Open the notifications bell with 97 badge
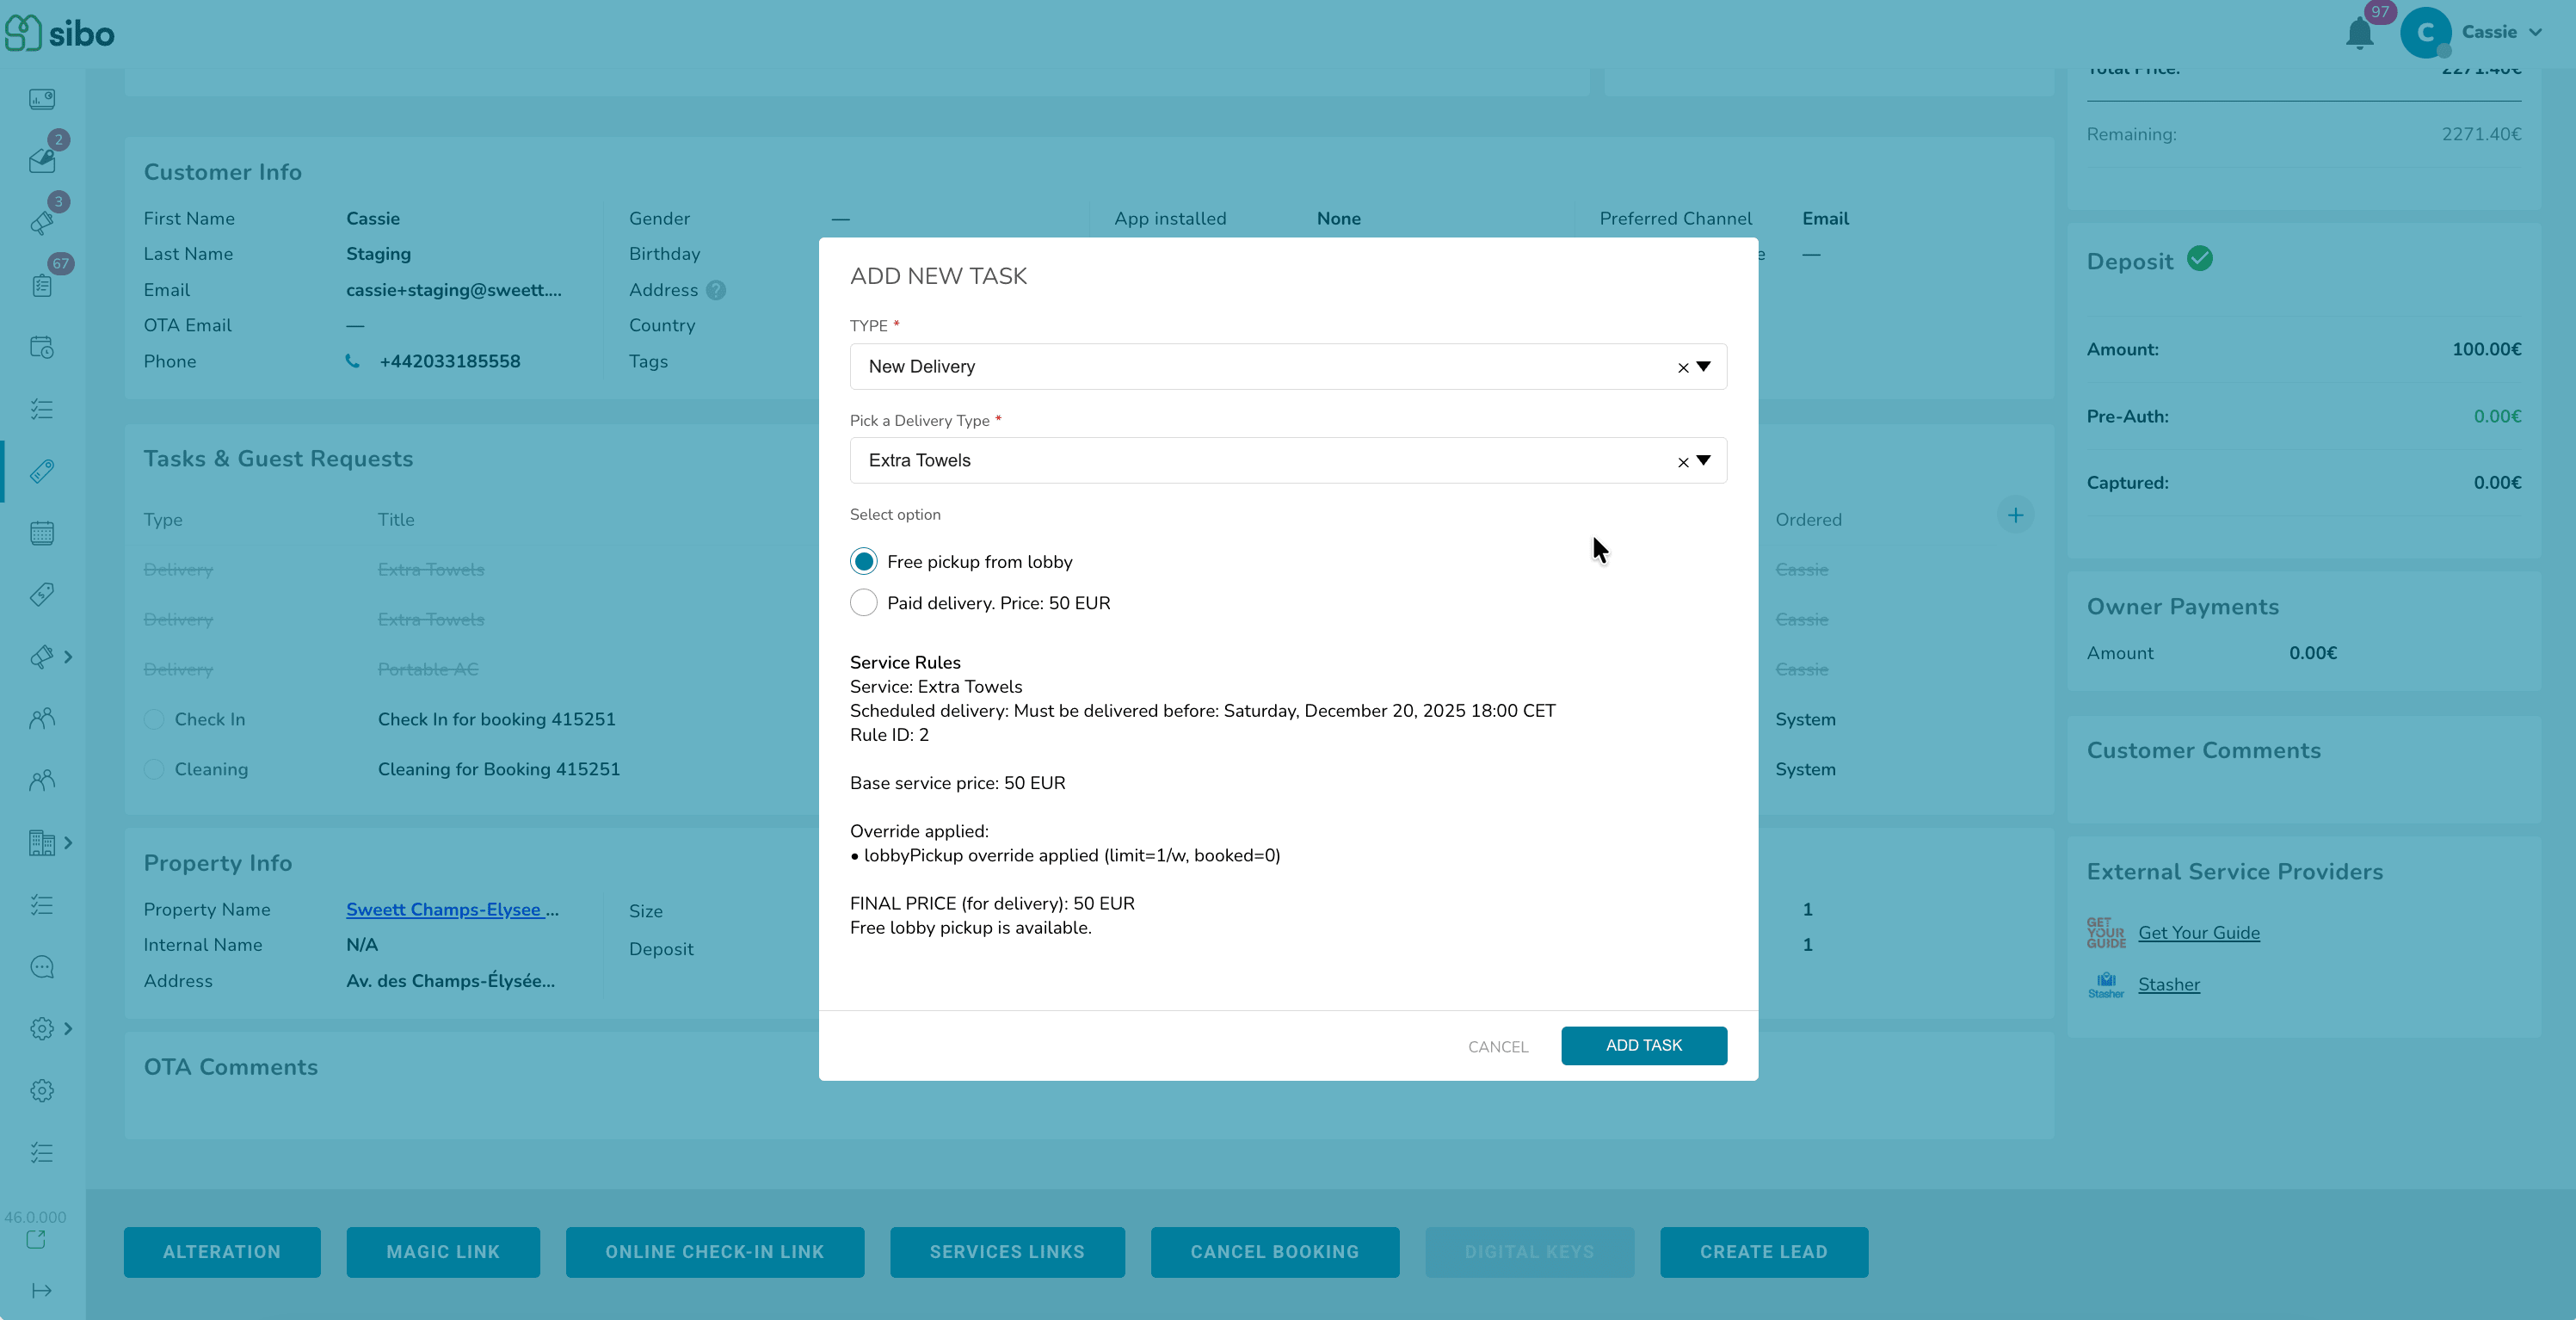 [2360, 32]
